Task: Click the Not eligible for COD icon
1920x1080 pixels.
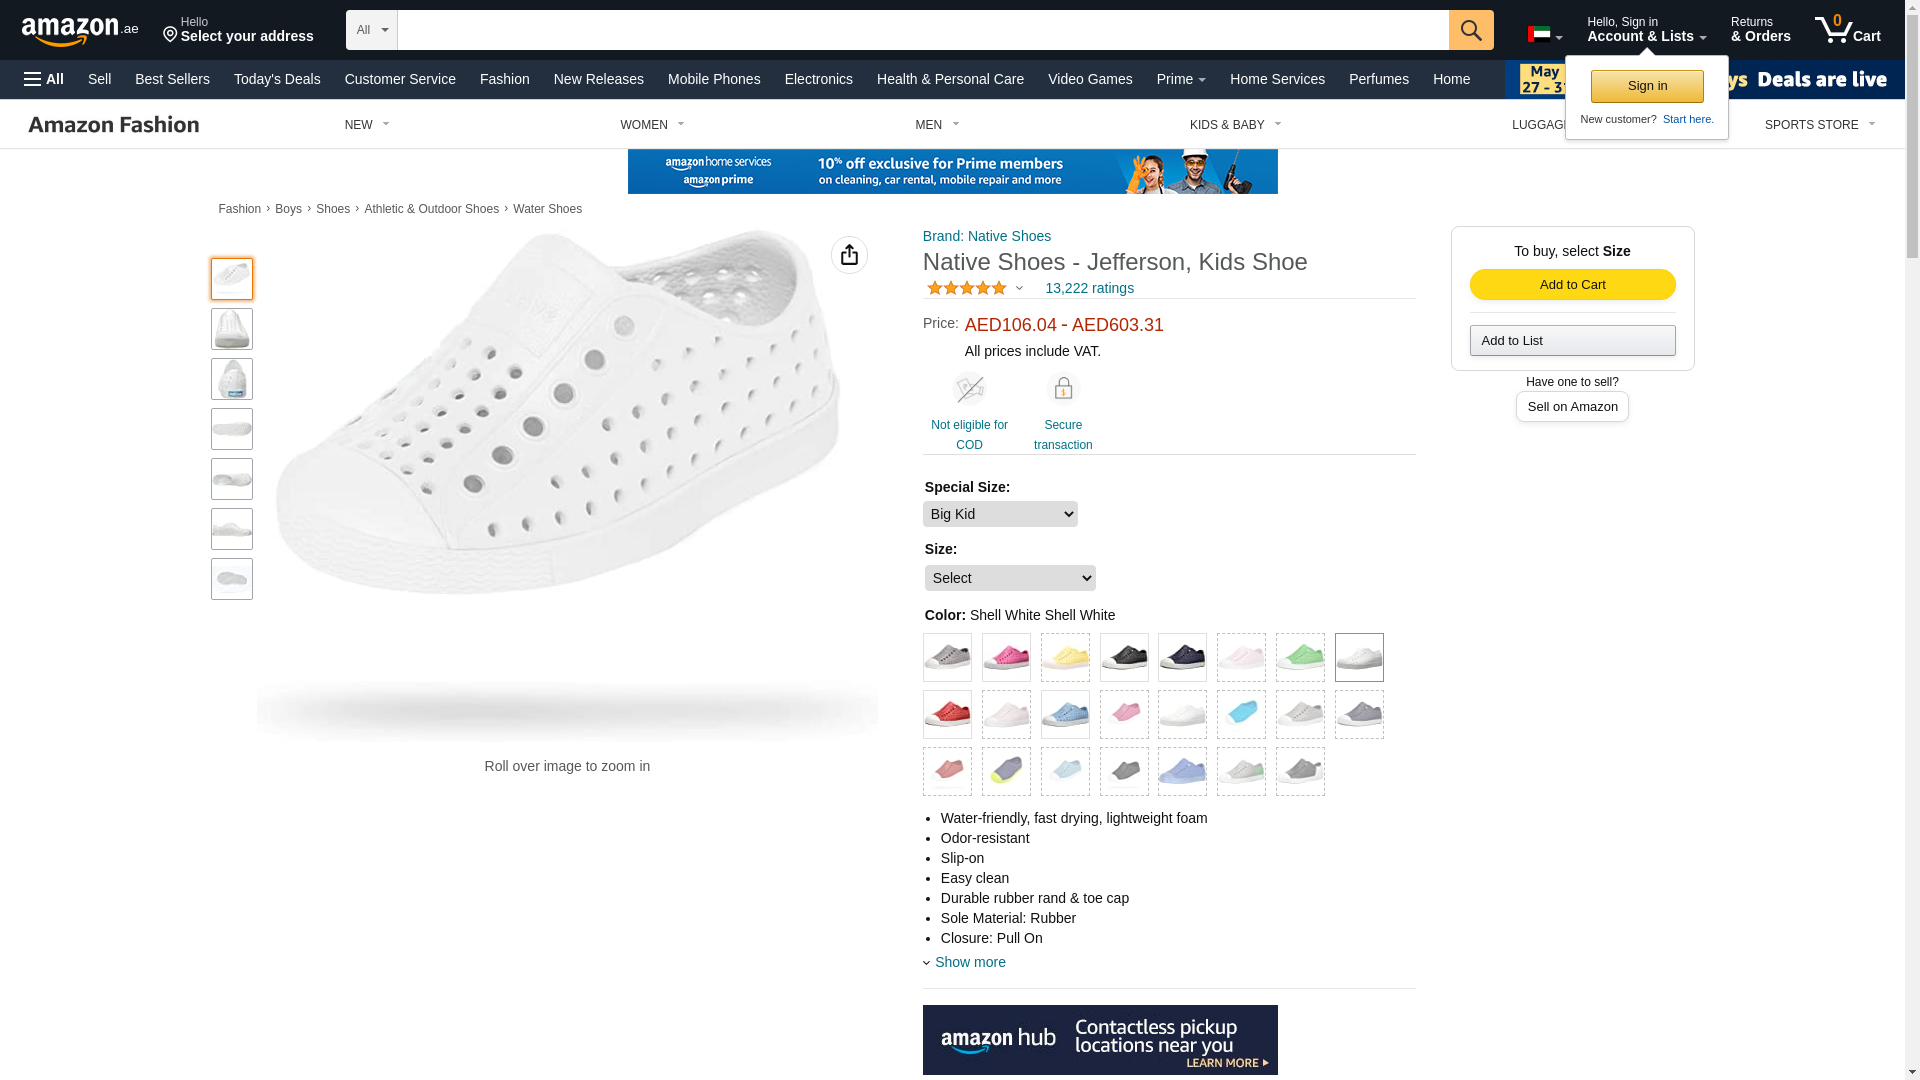Action: click(969, 389)
